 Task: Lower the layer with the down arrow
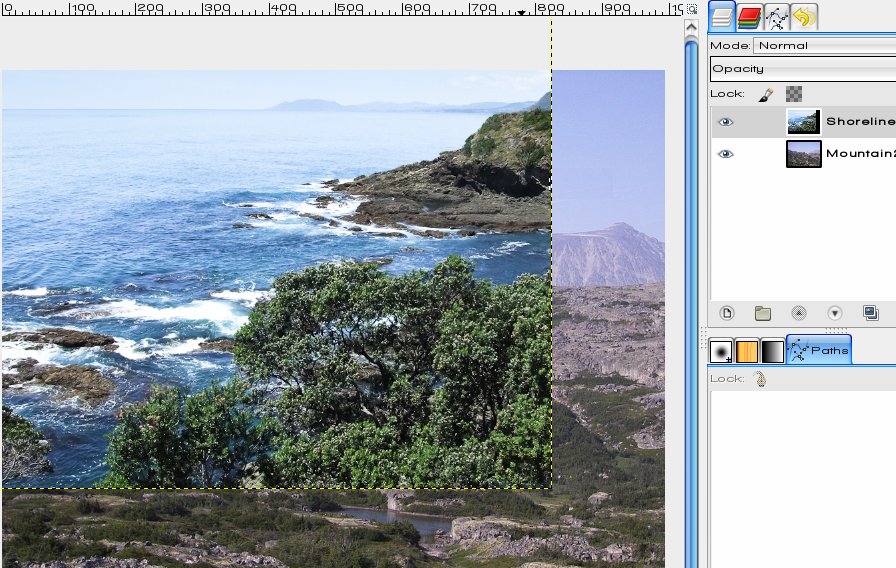[x=835, y=313]
